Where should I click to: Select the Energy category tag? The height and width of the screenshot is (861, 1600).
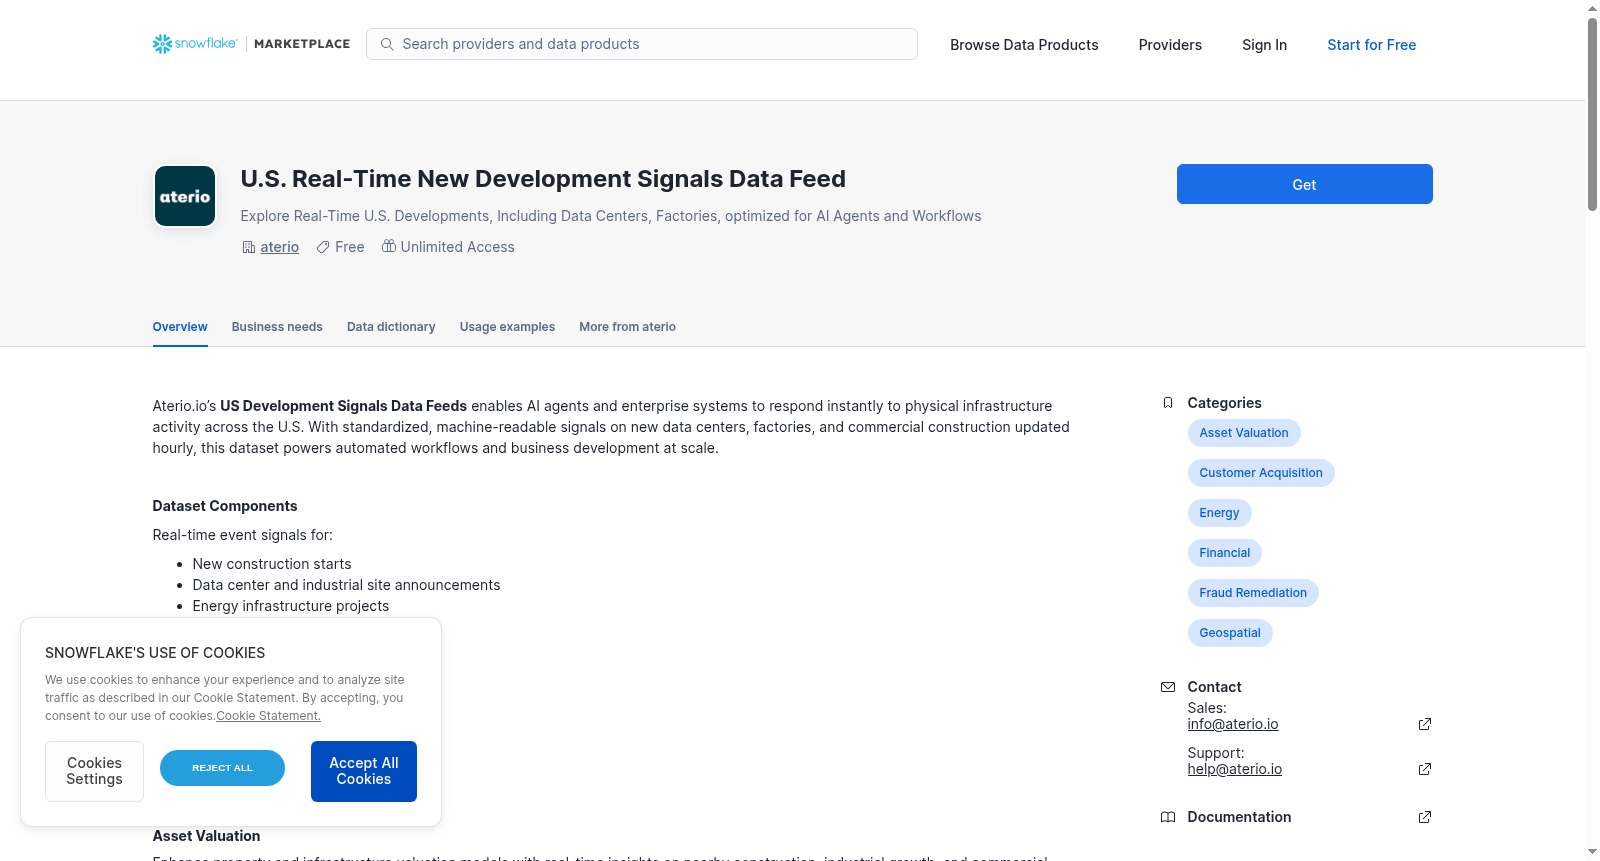[1219, 513]
